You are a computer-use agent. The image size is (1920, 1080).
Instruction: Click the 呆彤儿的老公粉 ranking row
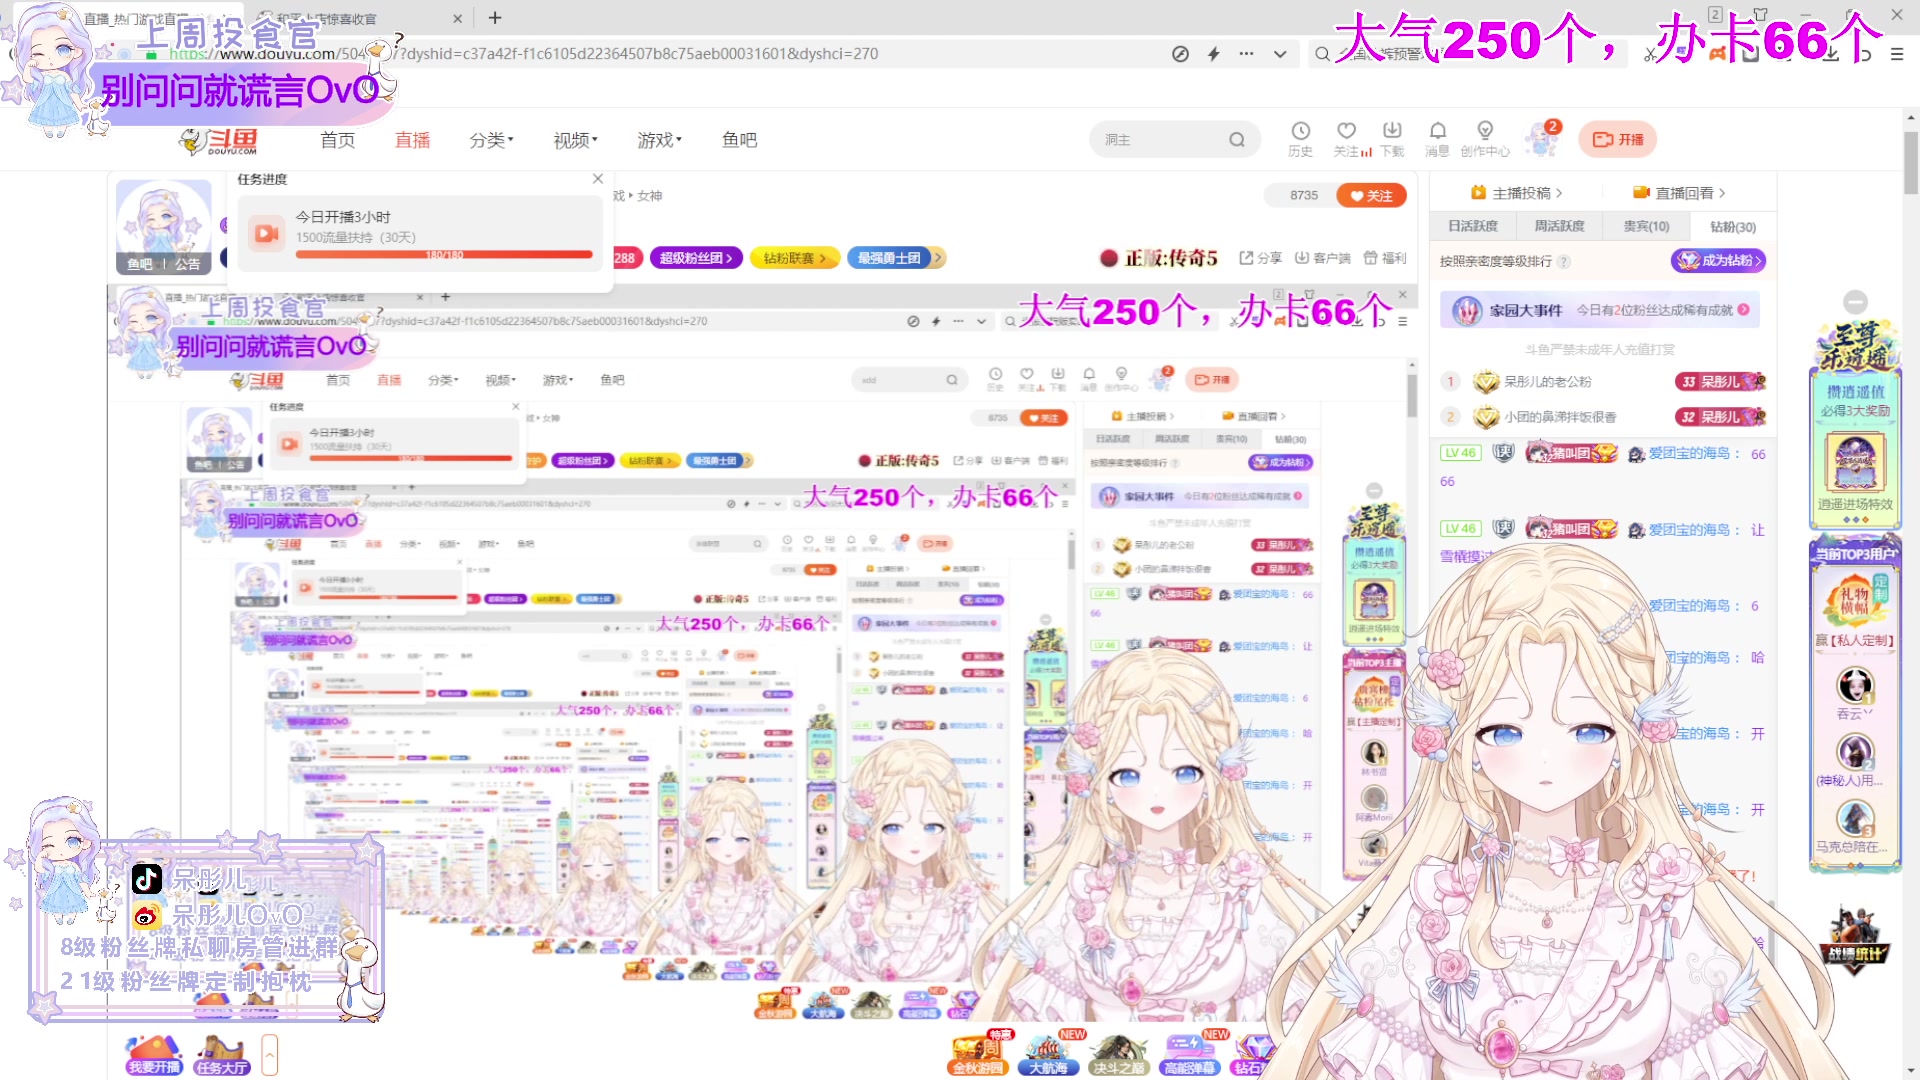[x=1603, y=381]
